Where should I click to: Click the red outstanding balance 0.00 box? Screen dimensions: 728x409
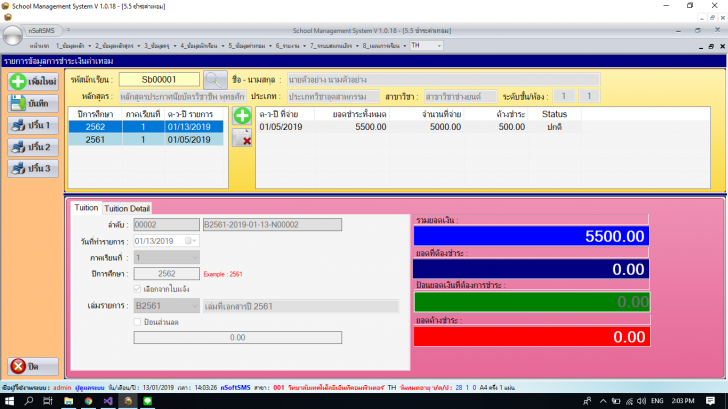coord(532,336)
